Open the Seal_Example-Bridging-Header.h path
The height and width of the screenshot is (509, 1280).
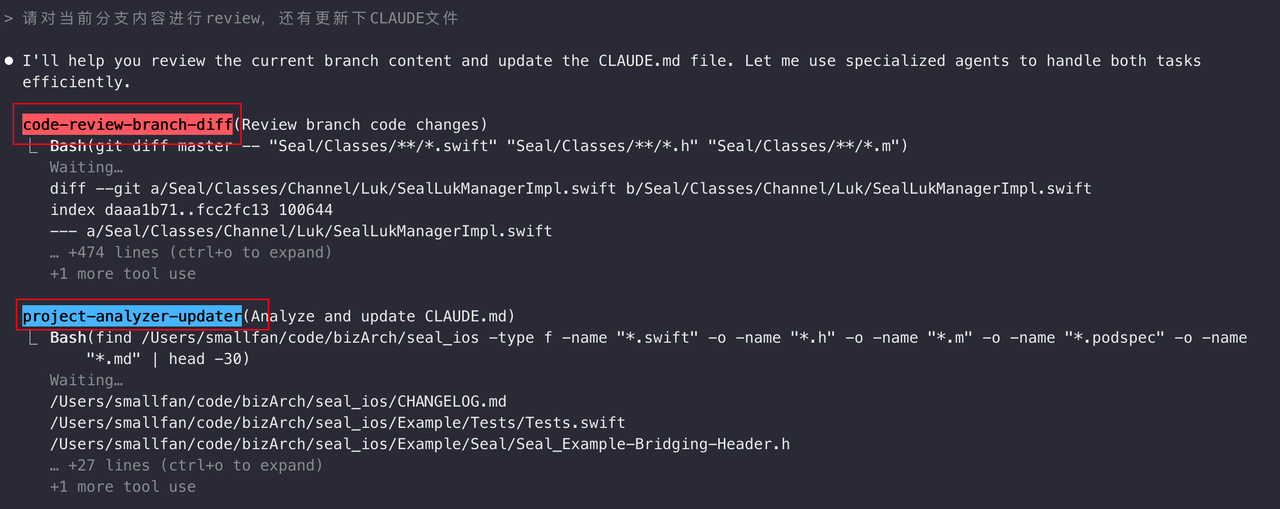[419, 443]
